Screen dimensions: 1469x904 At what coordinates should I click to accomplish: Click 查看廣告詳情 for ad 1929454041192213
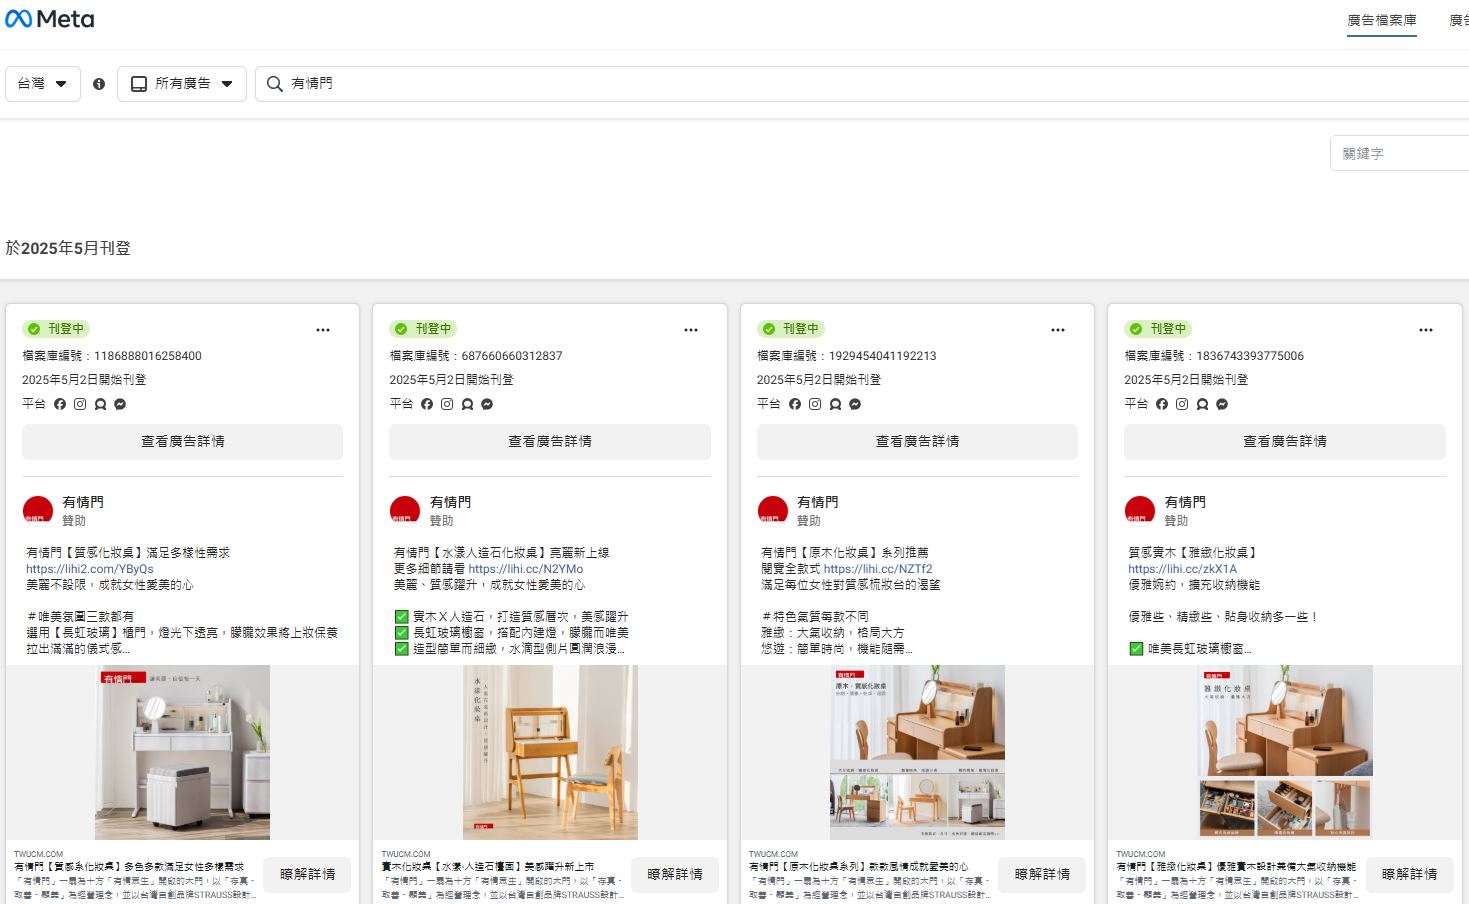click(x=917, y=442)
